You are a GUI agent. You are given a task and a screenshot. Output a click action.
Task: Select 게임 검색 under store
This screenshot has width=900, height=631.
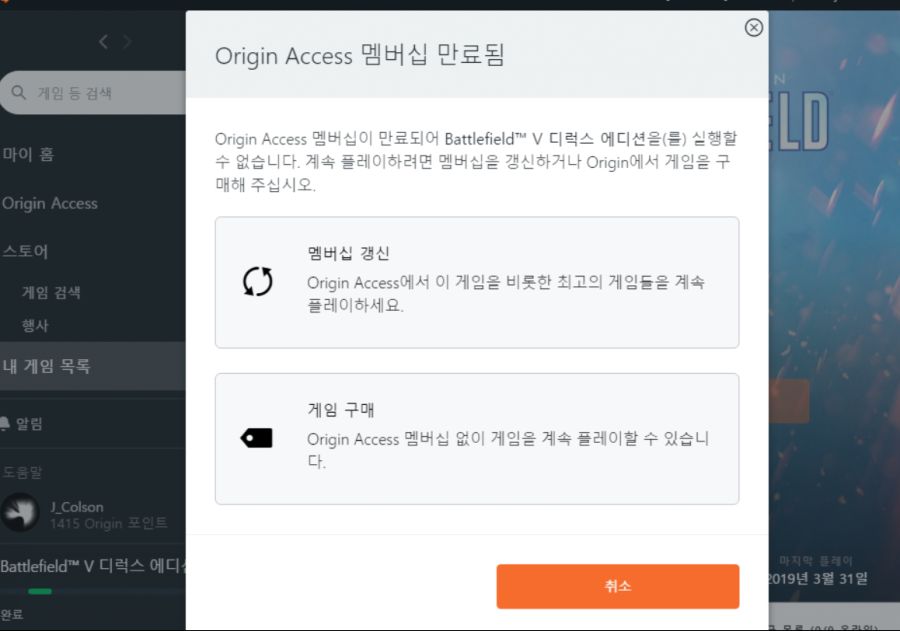pos(51,293)
